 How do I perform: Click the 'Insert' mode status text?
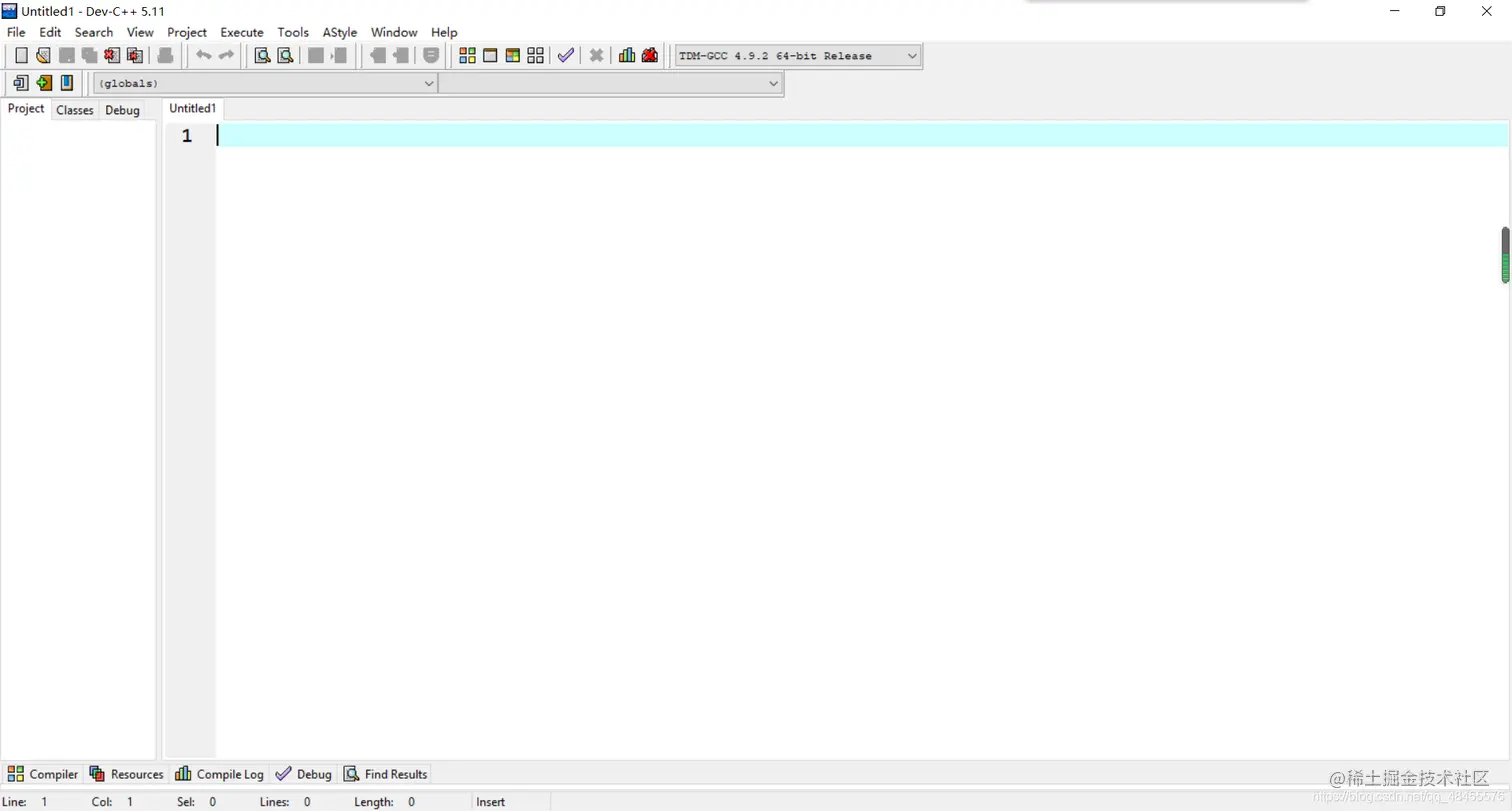pos(491,802)
